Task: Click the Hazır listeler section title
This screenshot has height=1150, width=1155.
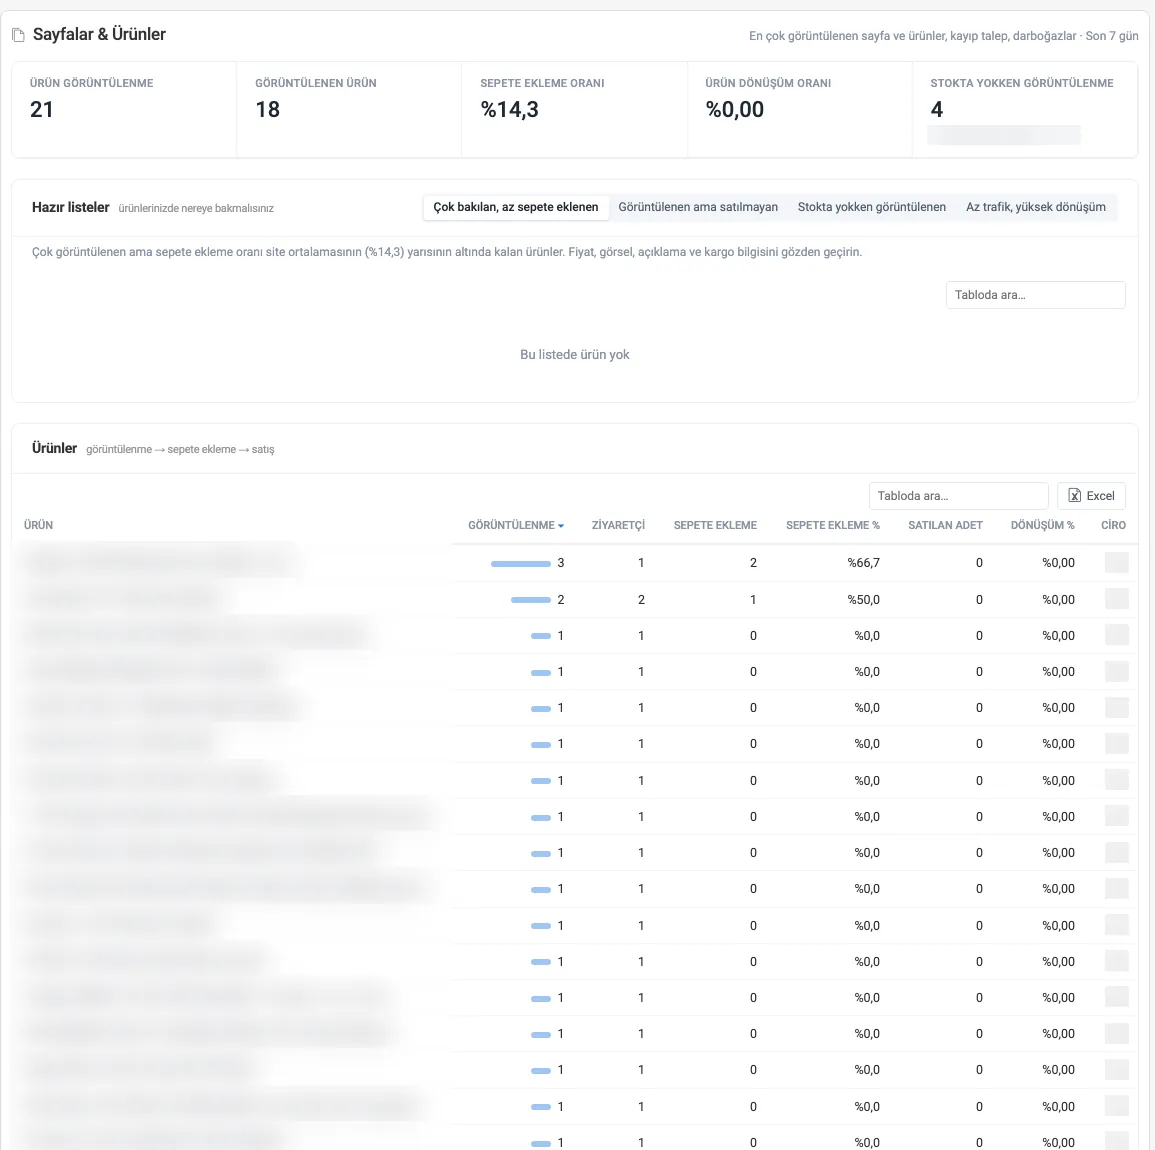Action: 71,207
